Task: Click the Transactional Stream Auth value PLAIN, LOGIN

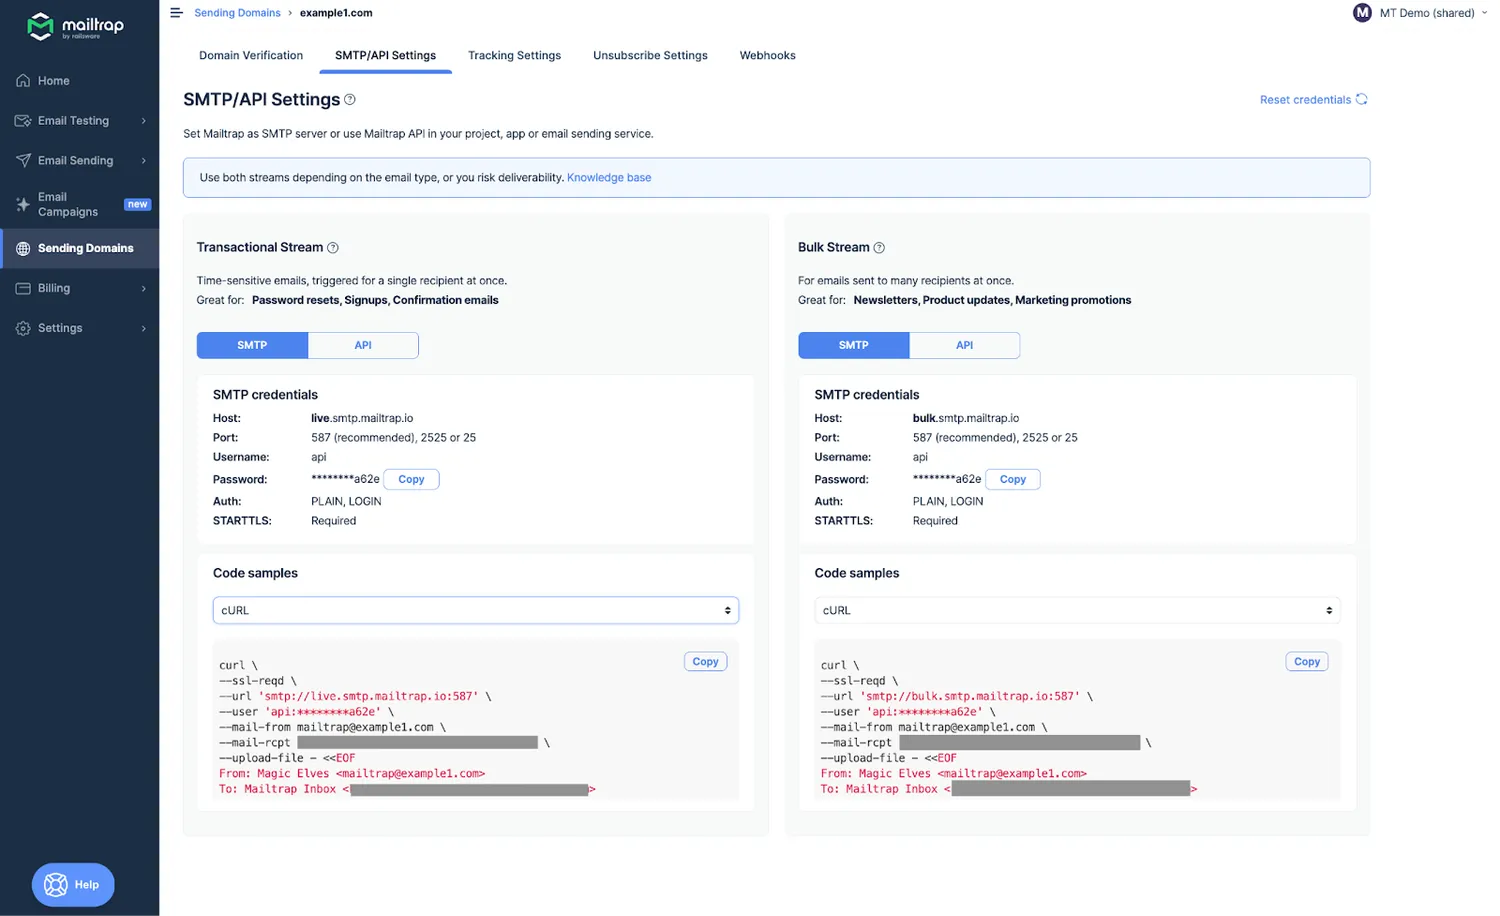Action: [x=346, y=502]
